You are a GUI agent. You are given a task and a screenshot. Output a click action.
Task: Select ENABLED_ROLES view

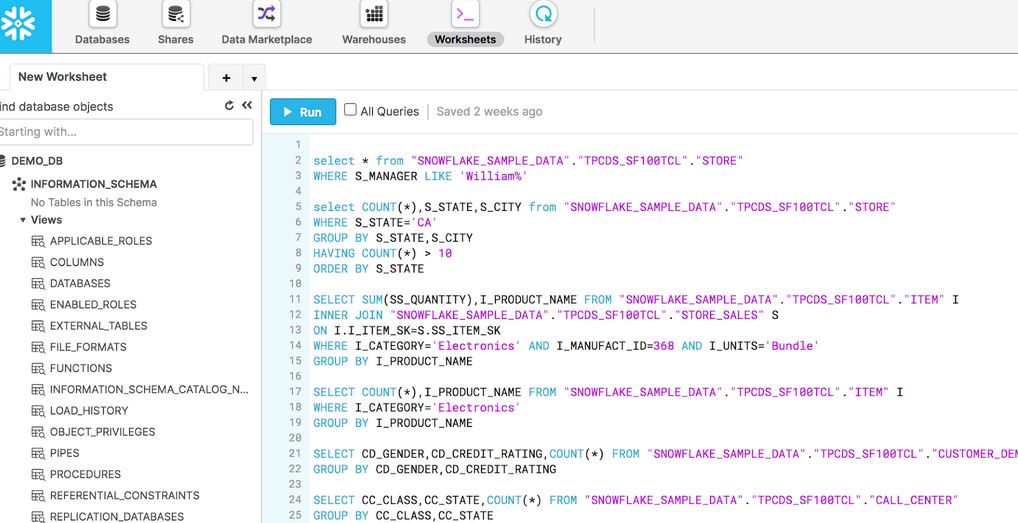tap(93, 304)
